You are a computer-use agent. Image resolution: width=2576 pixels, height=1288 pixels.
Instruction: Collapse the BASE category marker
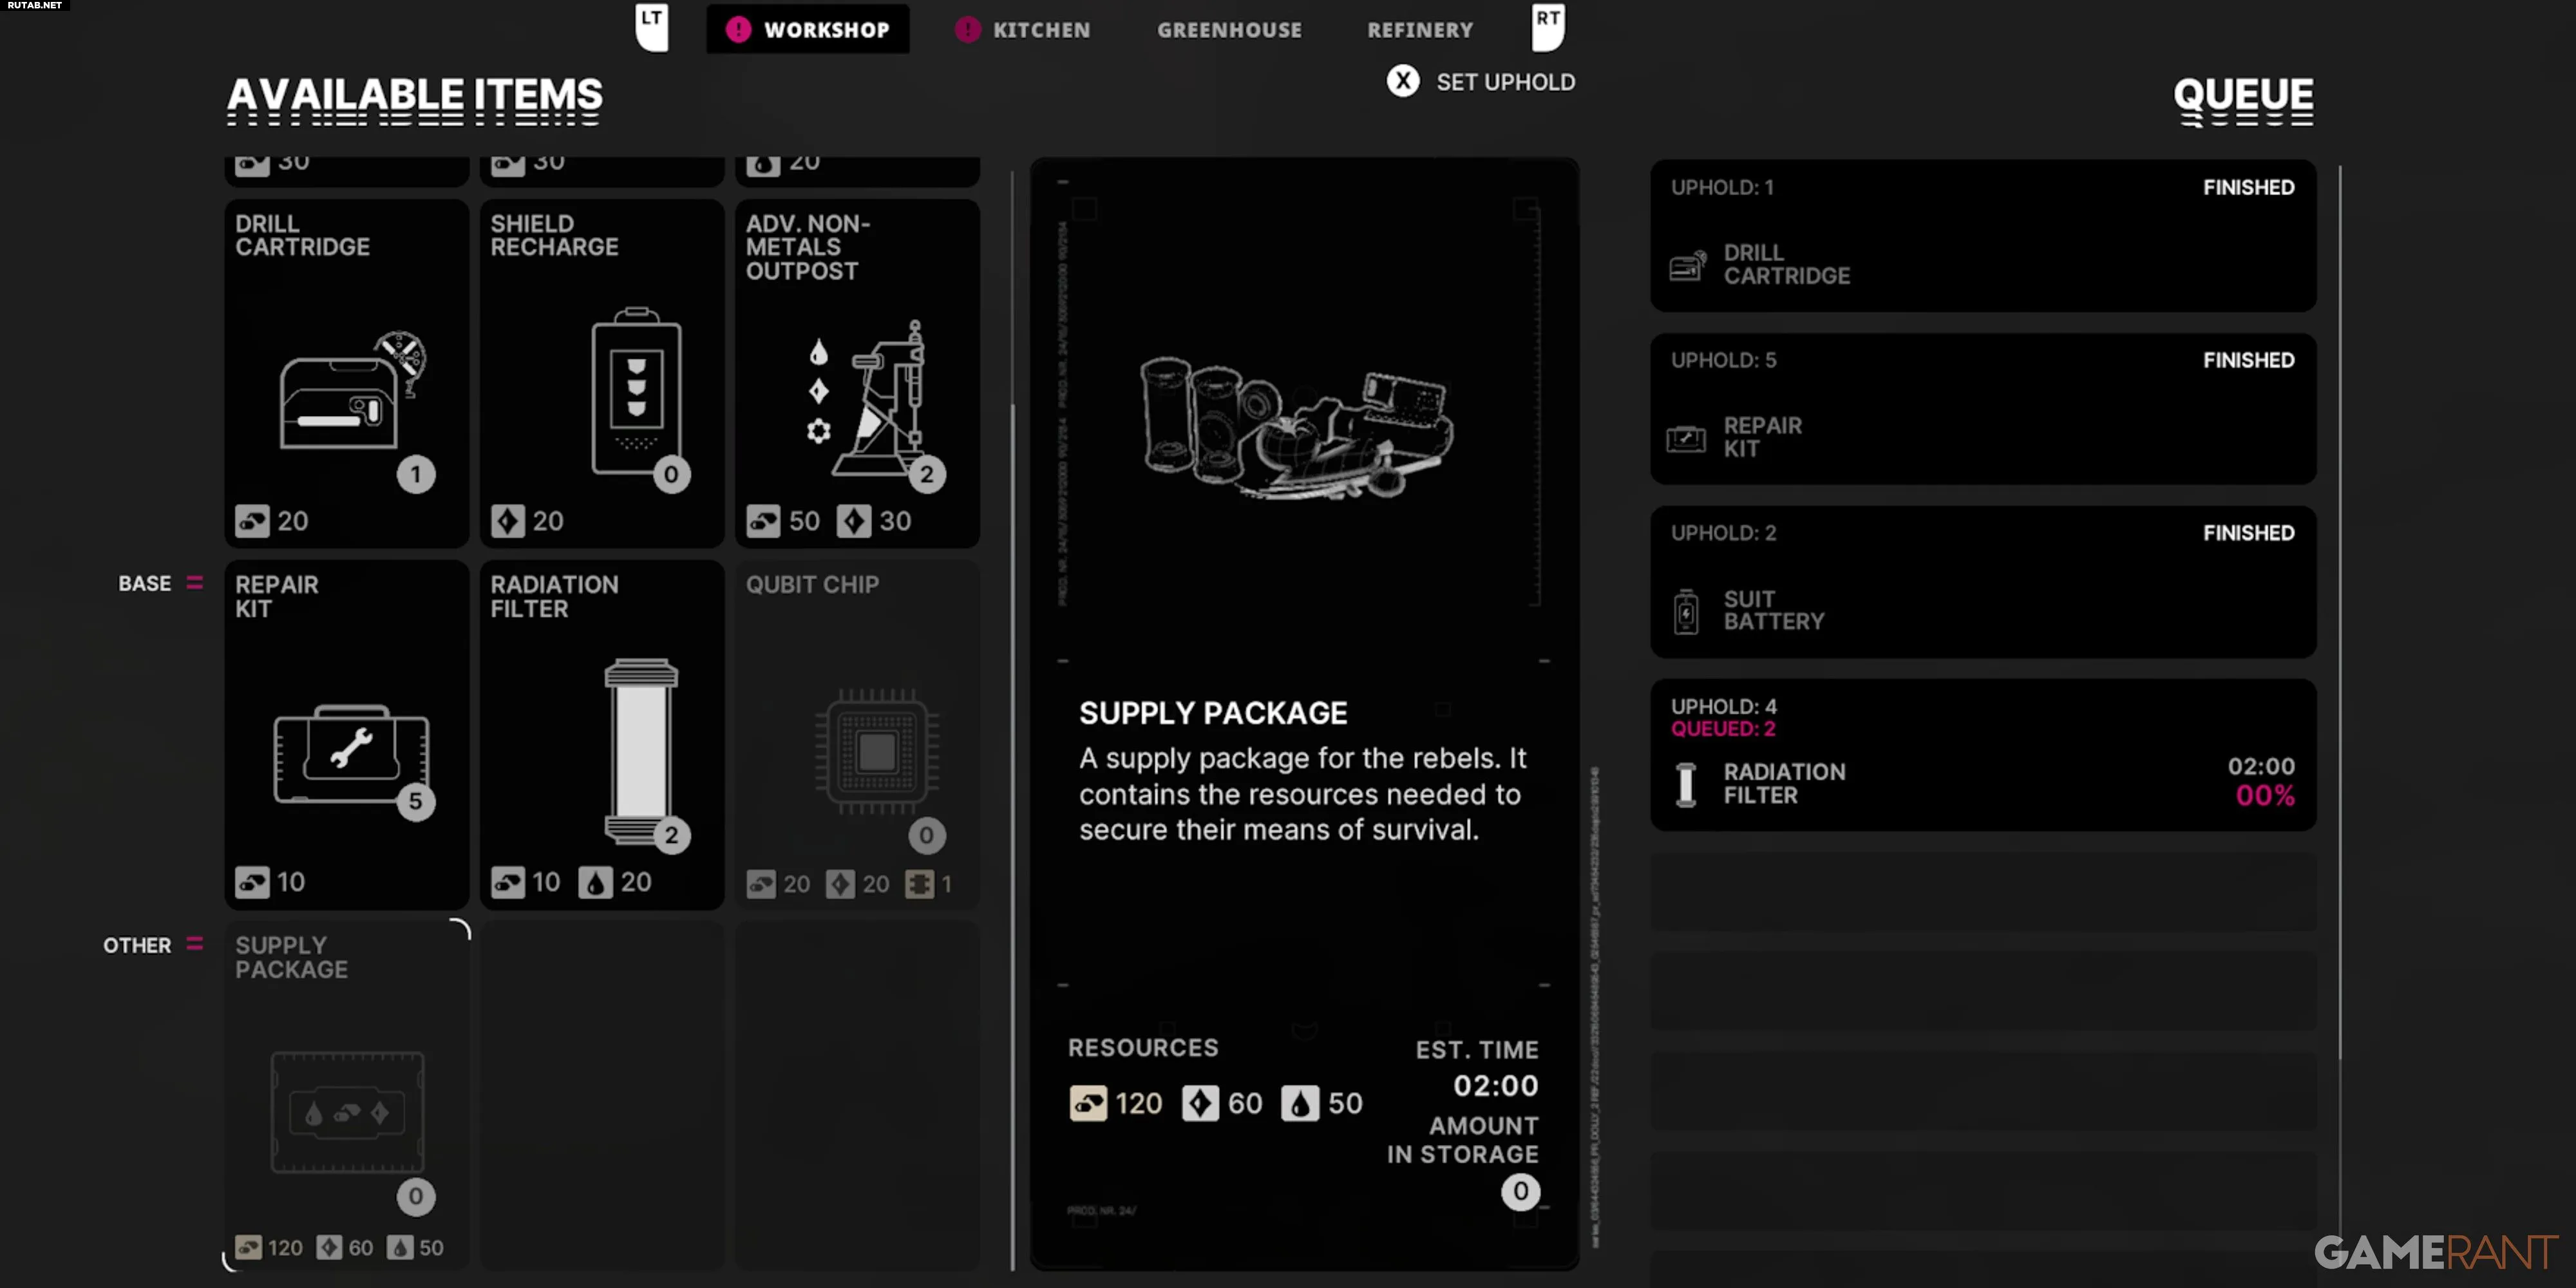195,583
